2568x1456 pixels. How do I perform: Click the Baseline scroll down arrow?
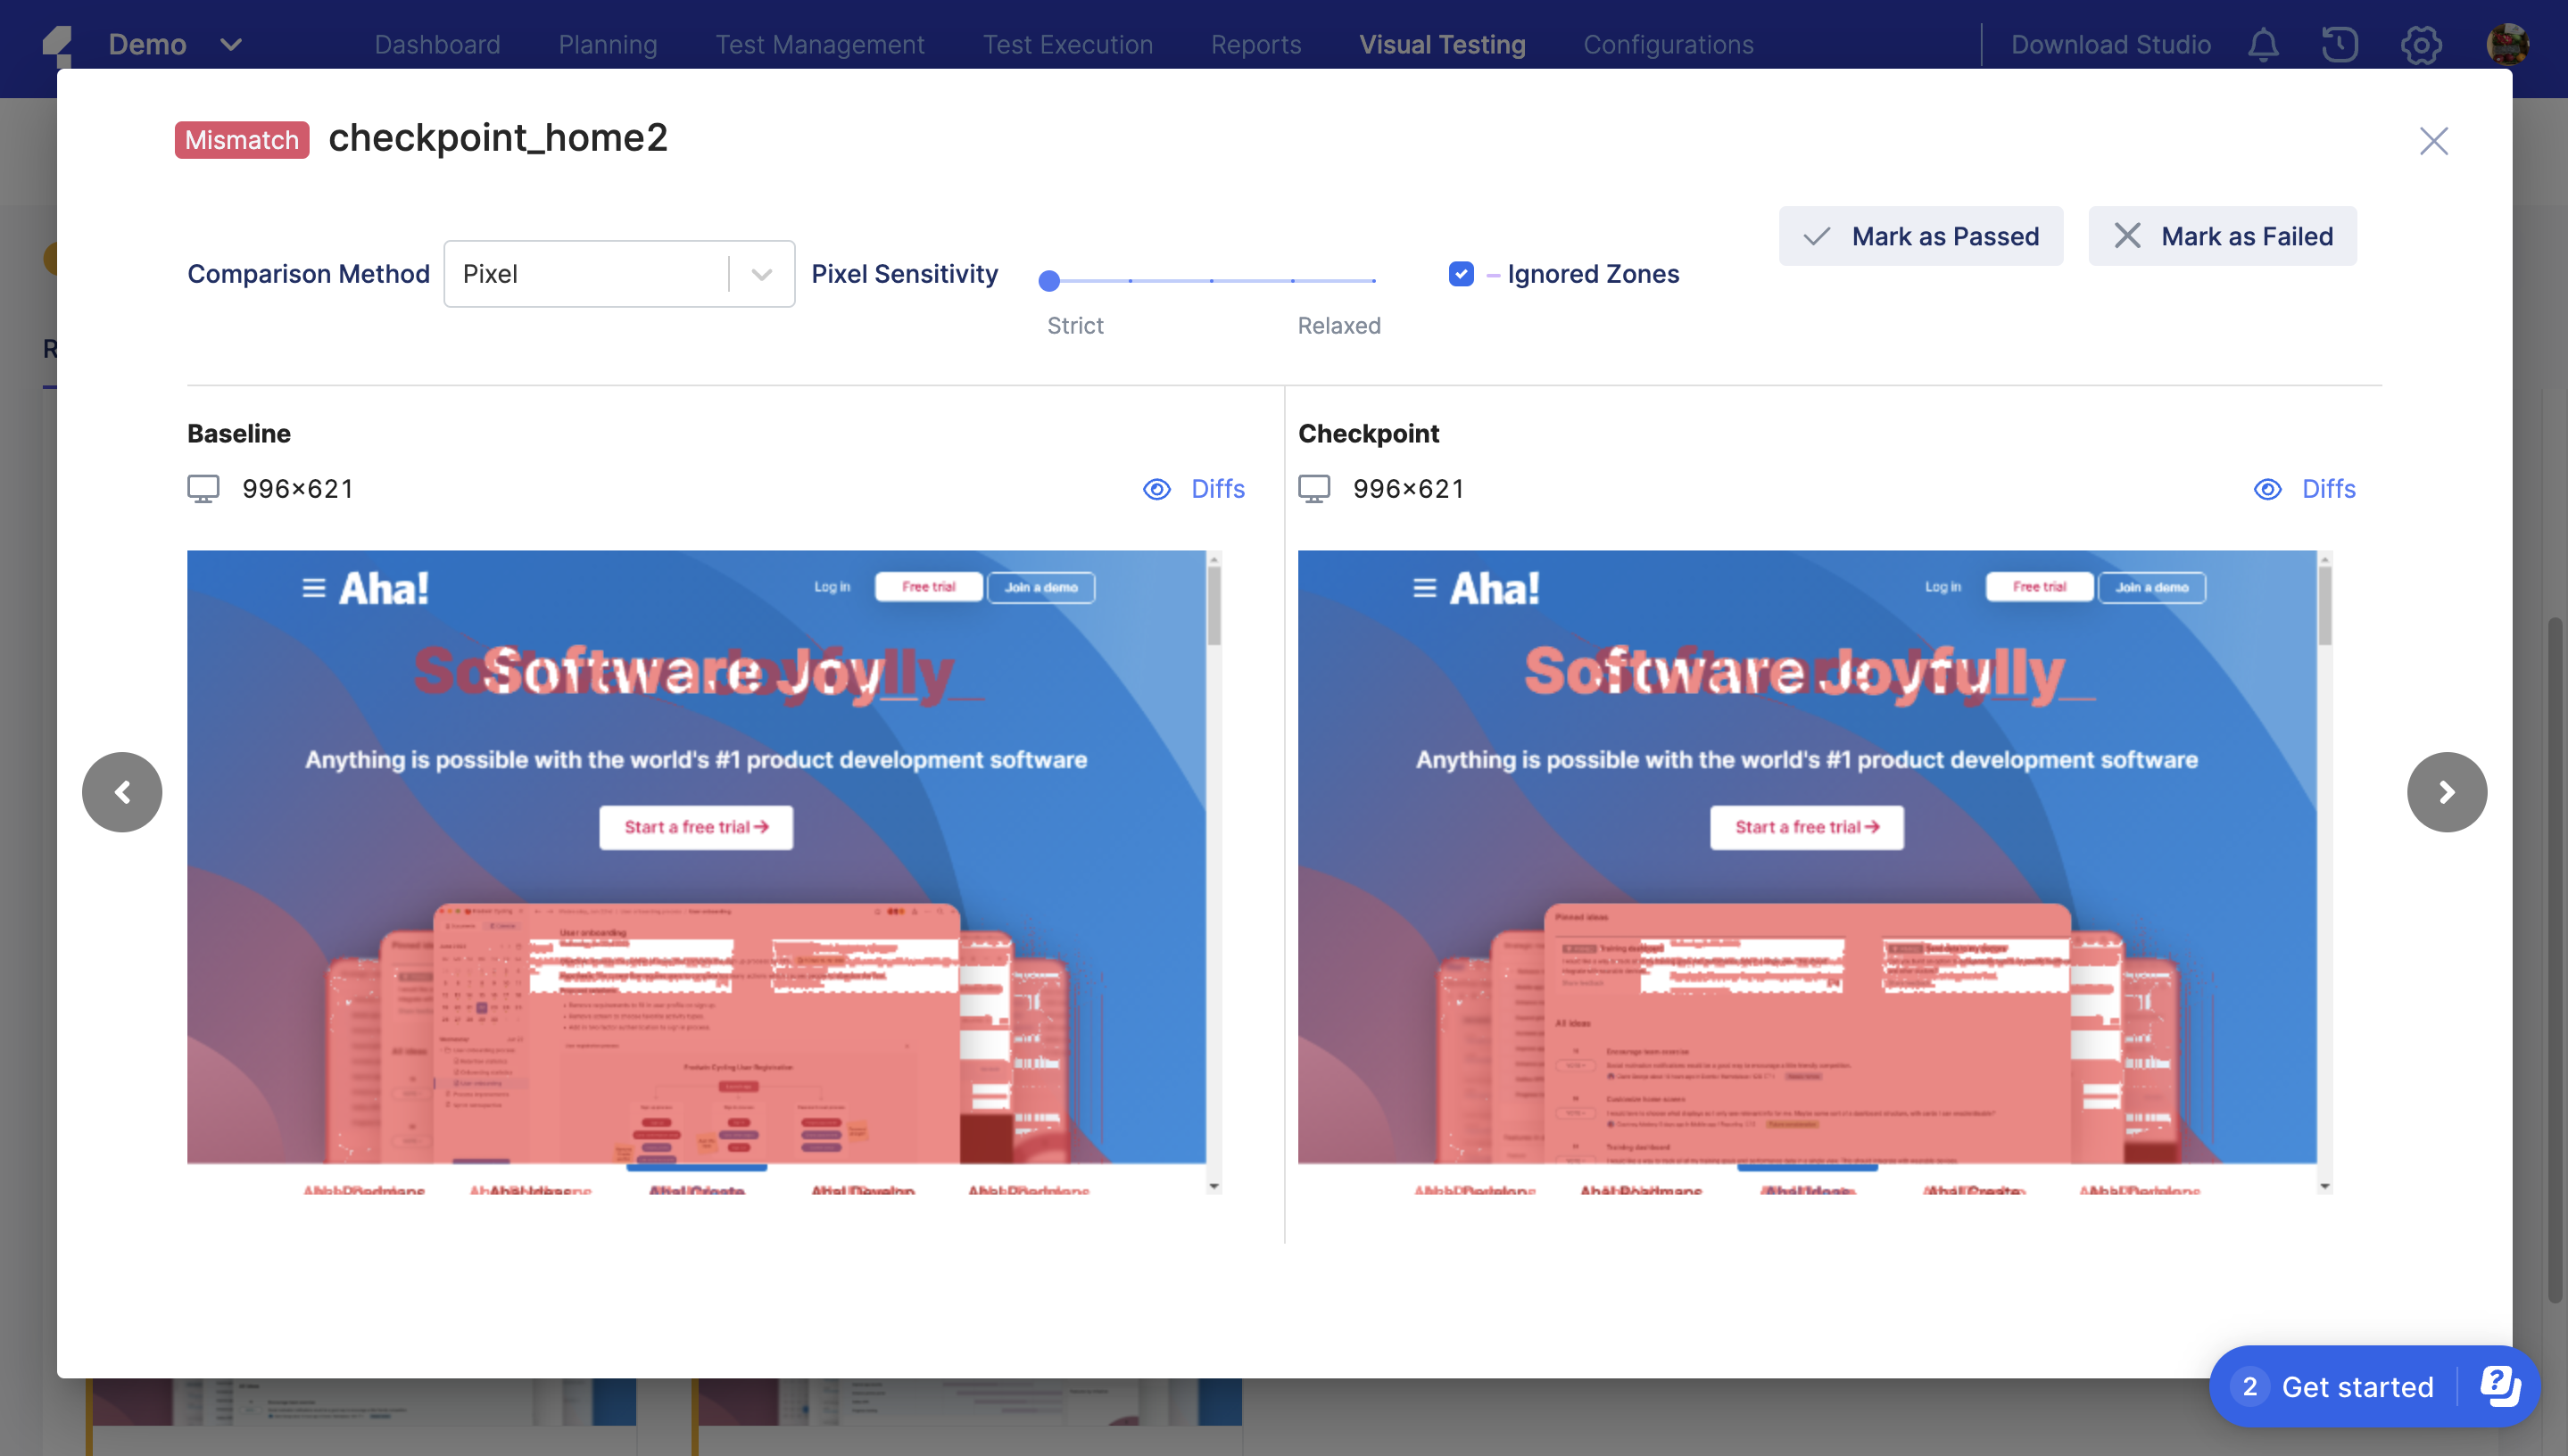coord(1214,1186)
